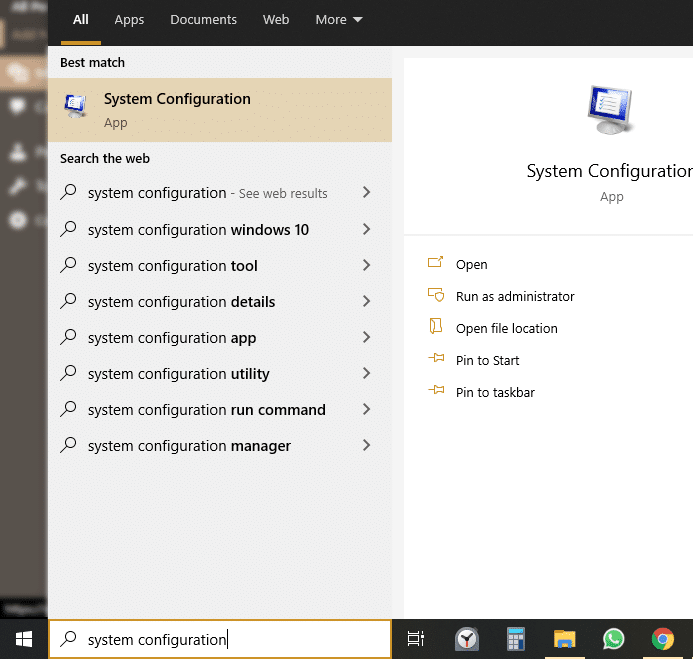The image size is (693, 659).
Task: Expand the 'system configuration tool' suggestion arrow
Action: [366, 266]
